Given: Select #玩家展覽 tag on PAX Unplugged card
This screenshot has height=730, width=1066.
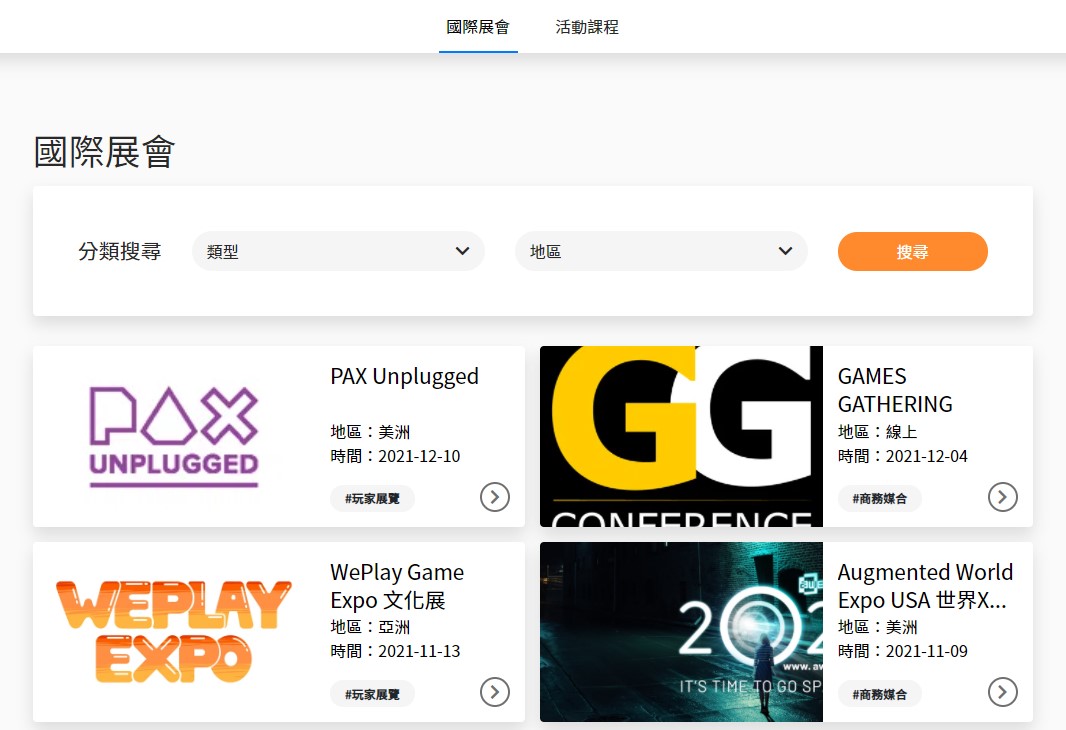Looking at the screenshot, I should [x=372, y=498].
